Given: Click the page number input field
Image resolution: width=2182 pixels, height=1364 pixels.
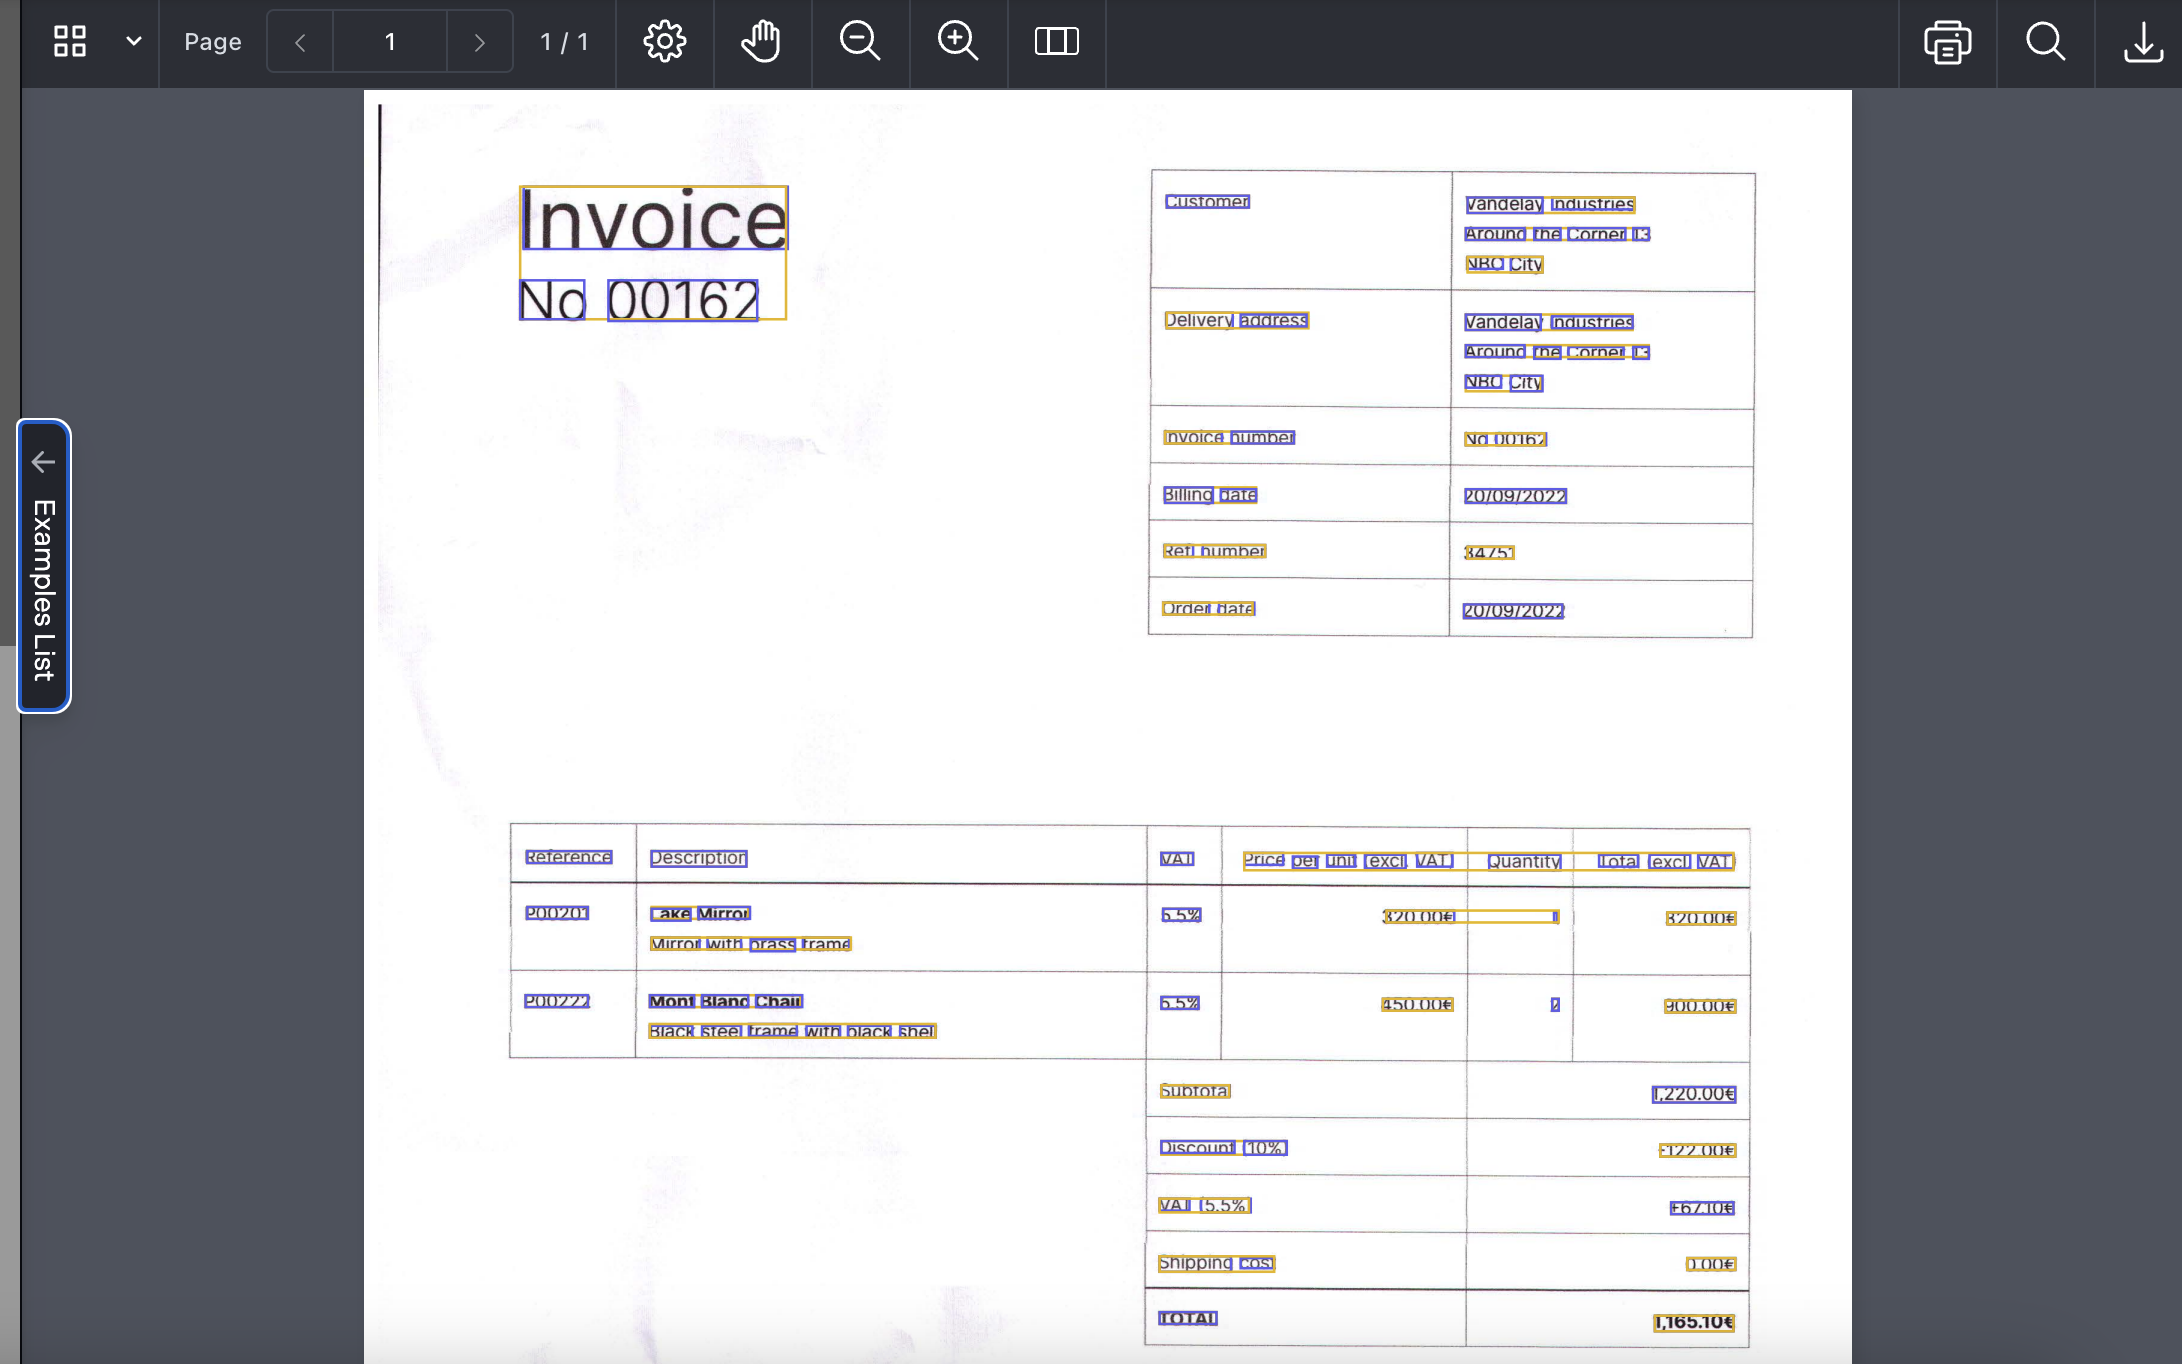Looking at the screenshot, I should click(390, 42).
